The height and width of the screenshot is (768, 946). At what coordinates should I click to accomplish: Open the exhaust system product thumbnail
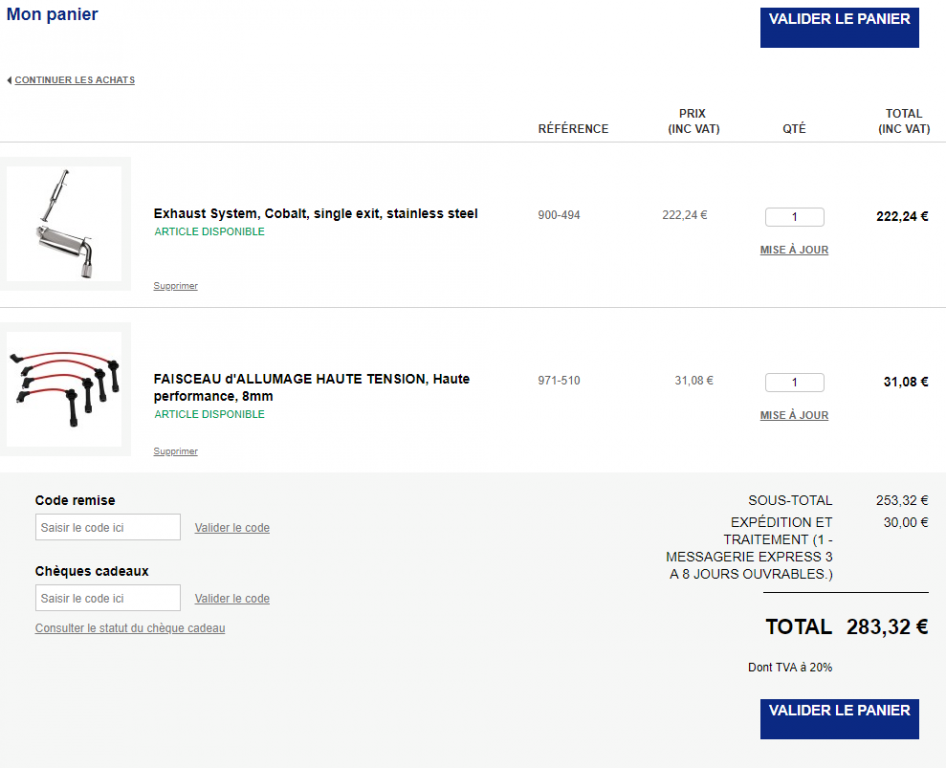point(65,224)
